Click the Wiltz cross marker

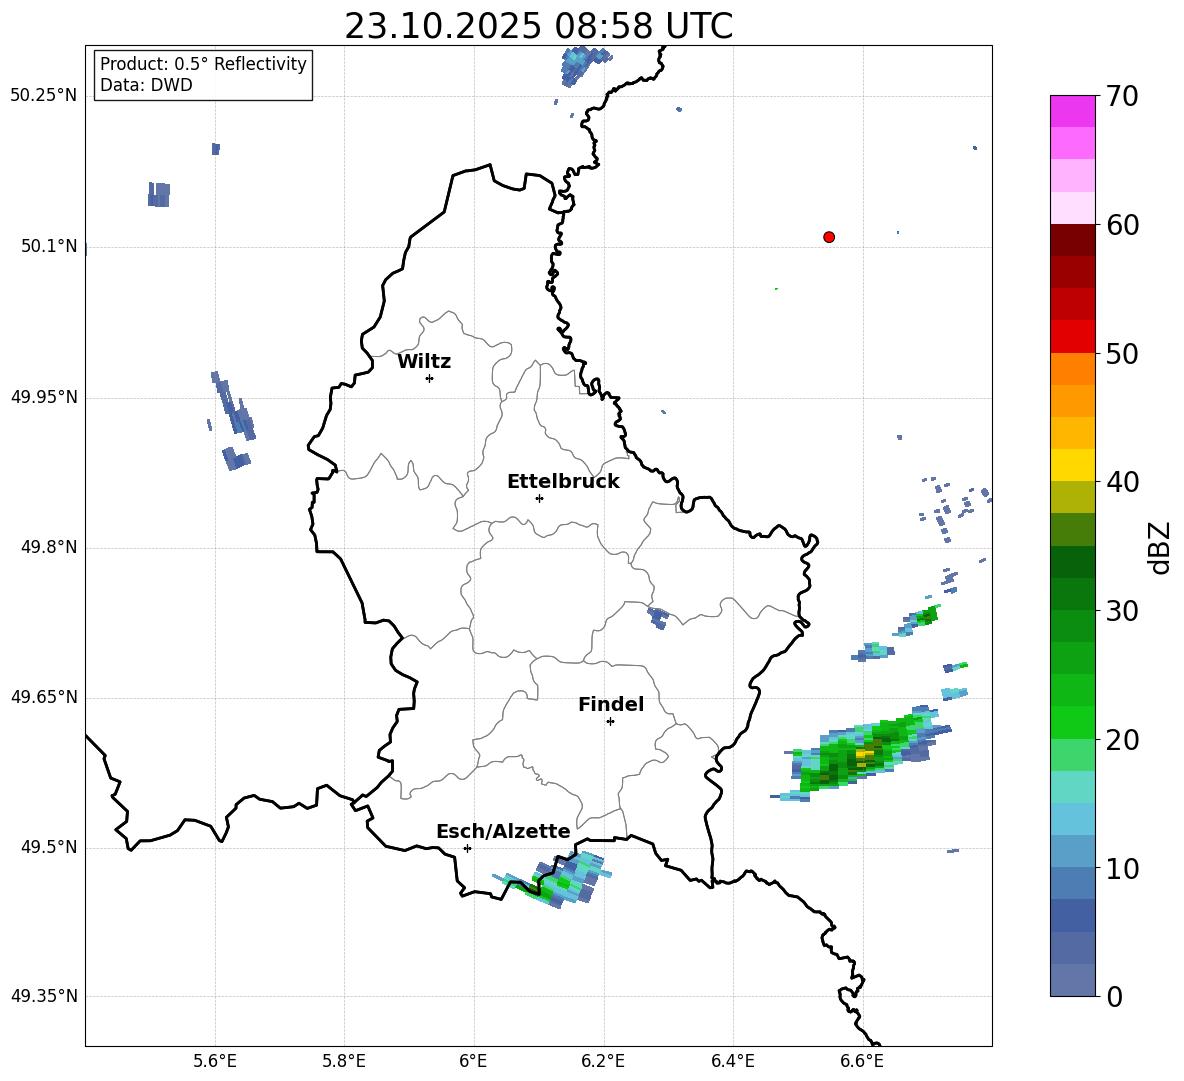429,378
